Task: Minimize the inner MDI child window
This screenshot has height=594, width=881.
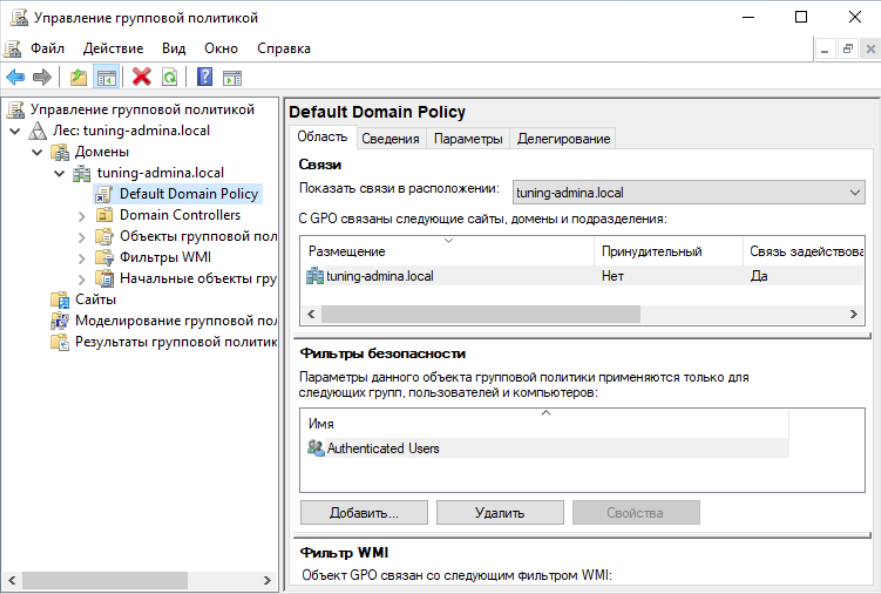Action: tap(825, 49)
